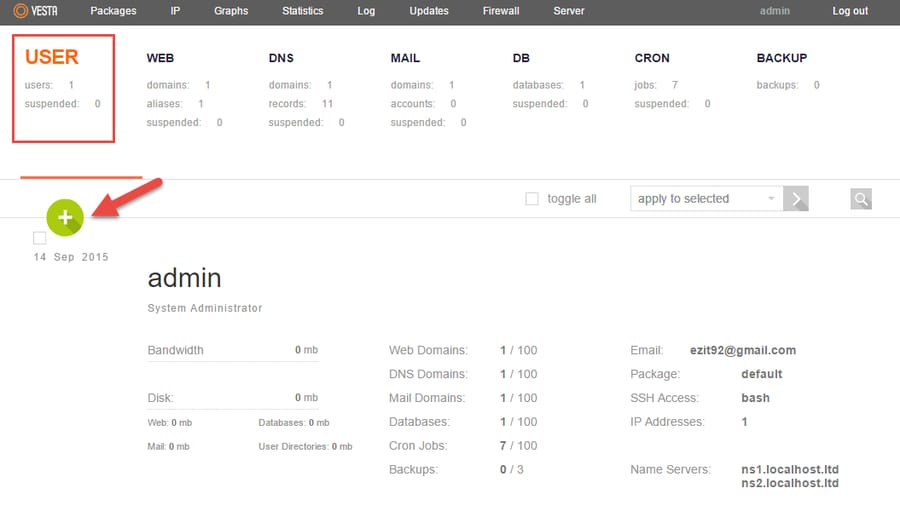Click the Bandwidth 0 mb value
900x517 pixels.
click(307, 350)
